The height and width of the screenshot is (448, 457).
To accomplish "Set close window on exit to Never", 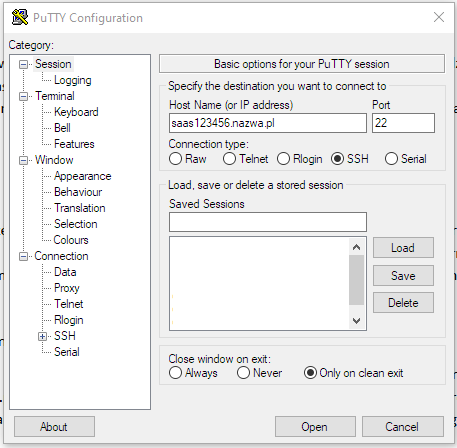I will coord(243,373).
